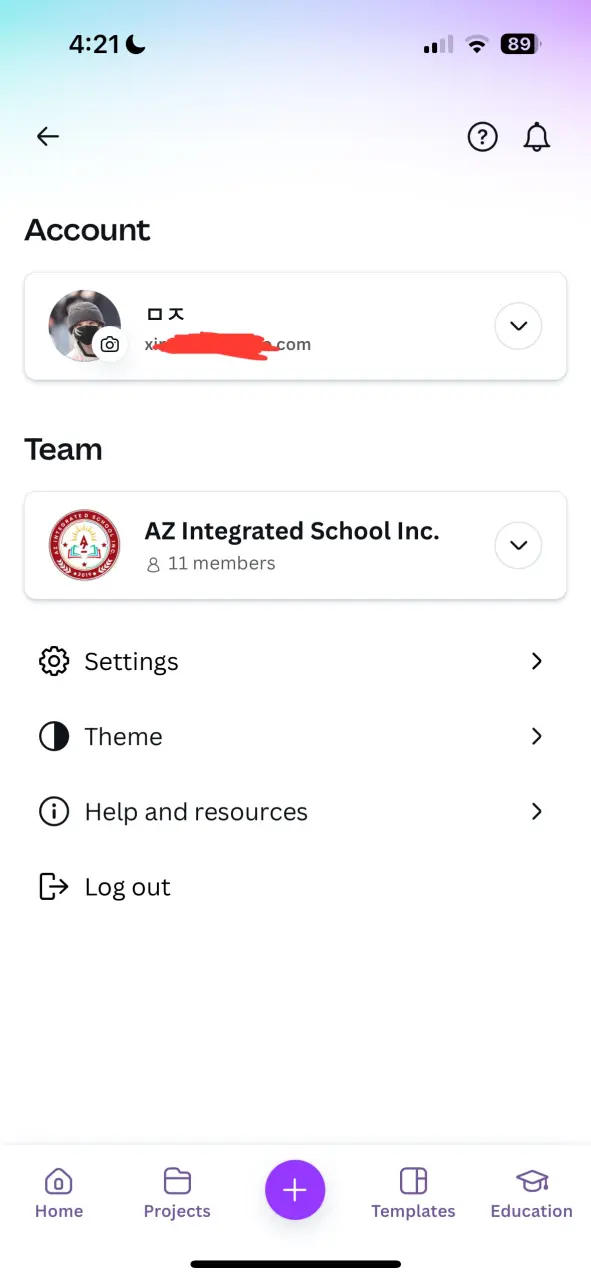Switch to the Templates tab
Image resolution: width=591 pixels, height=1280 pixels.
[x=413, y=1194]
